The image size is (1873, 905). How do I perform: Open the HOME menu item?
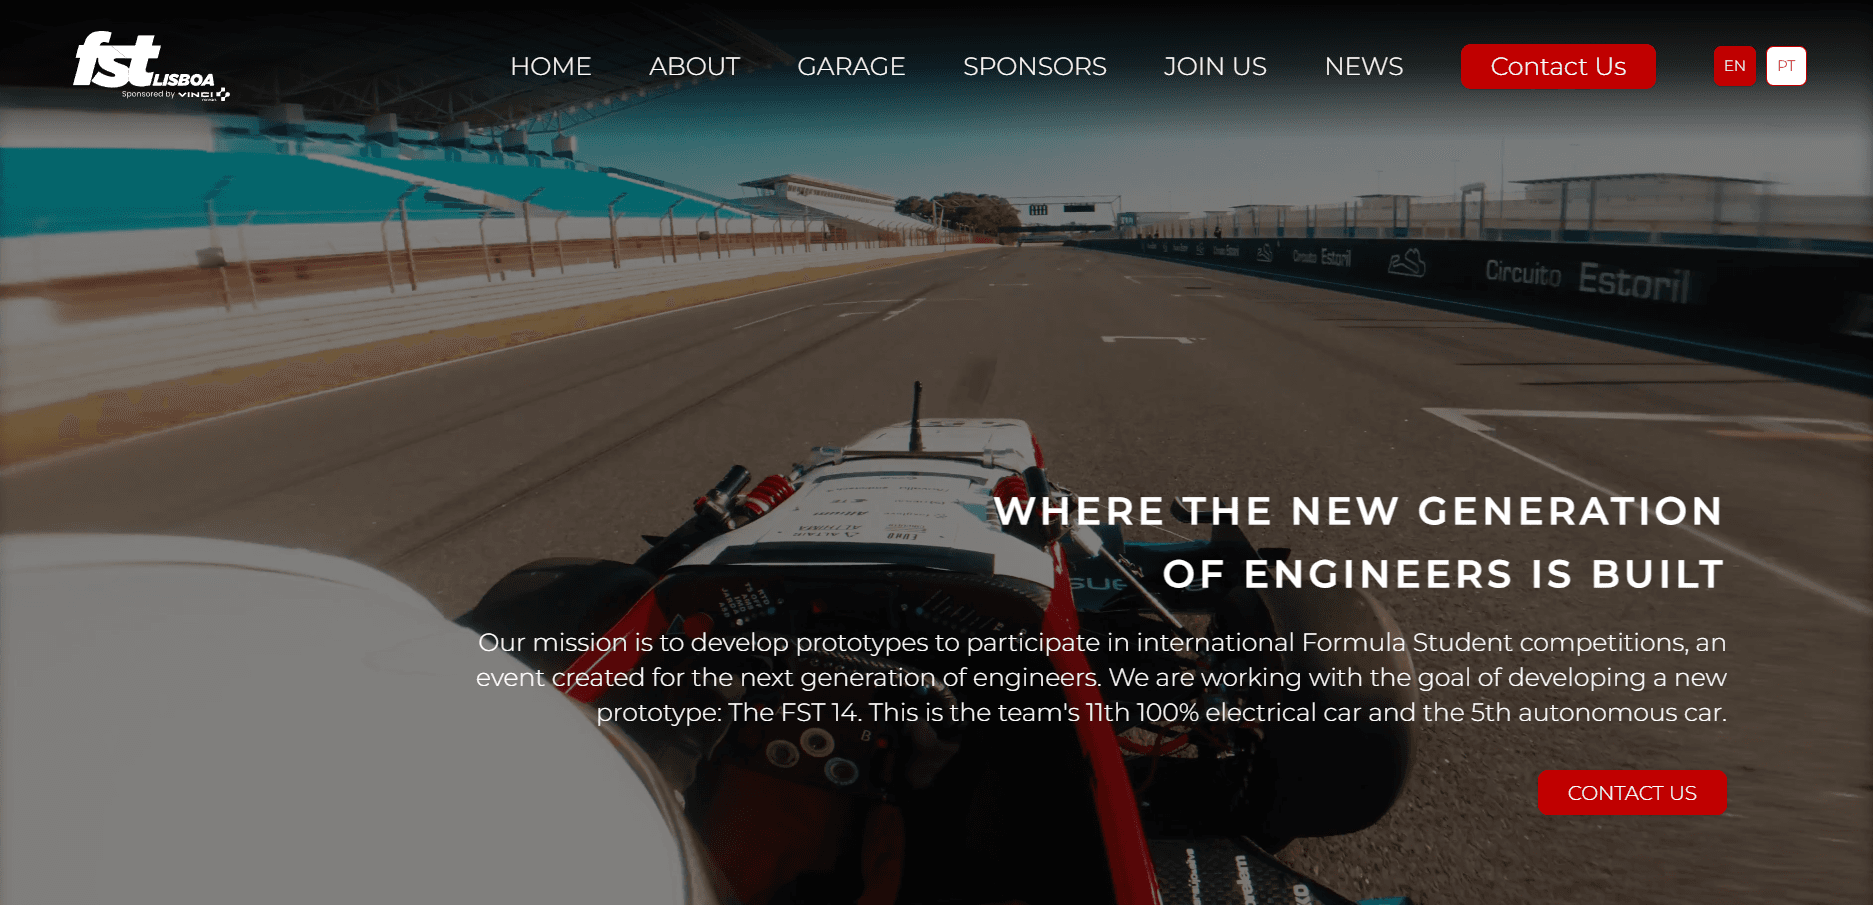pos(551,66)
